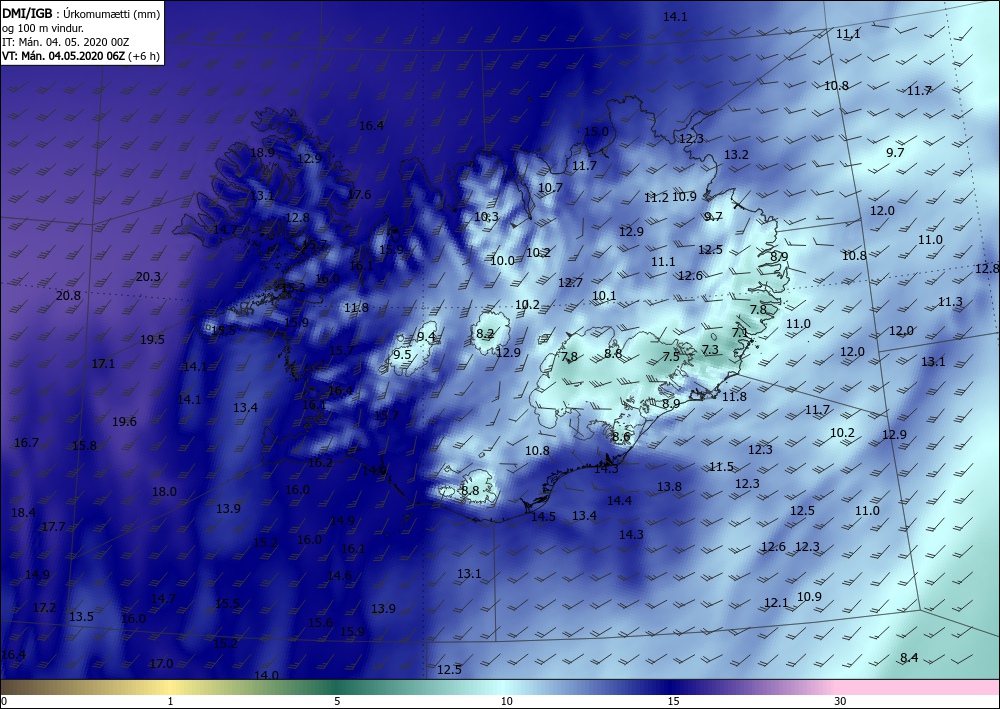This screenshot has height=709, width=1000.
Task: Click the 'DMI/IGB : Úrkomumætti (mm)' title text
Action: [x=81, y=14]
